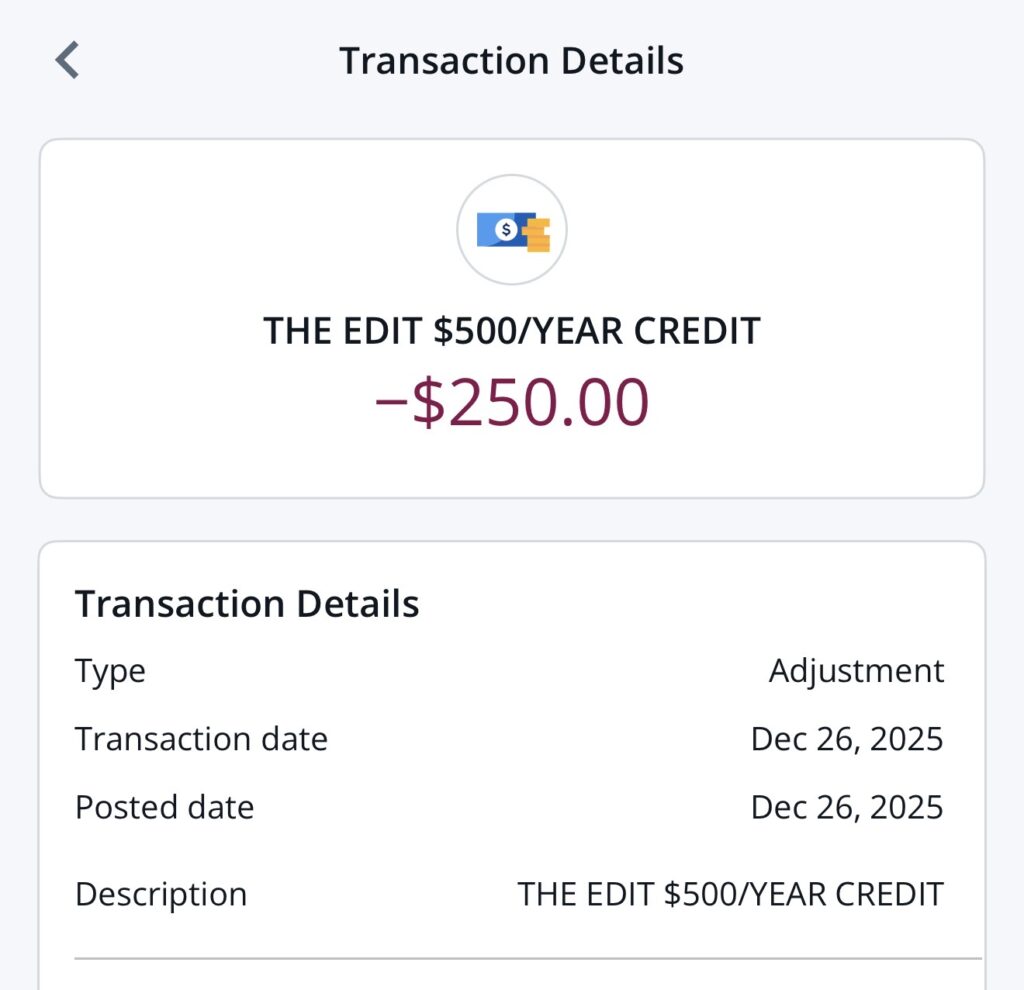Click the cash and coins transaction icon

512,230
